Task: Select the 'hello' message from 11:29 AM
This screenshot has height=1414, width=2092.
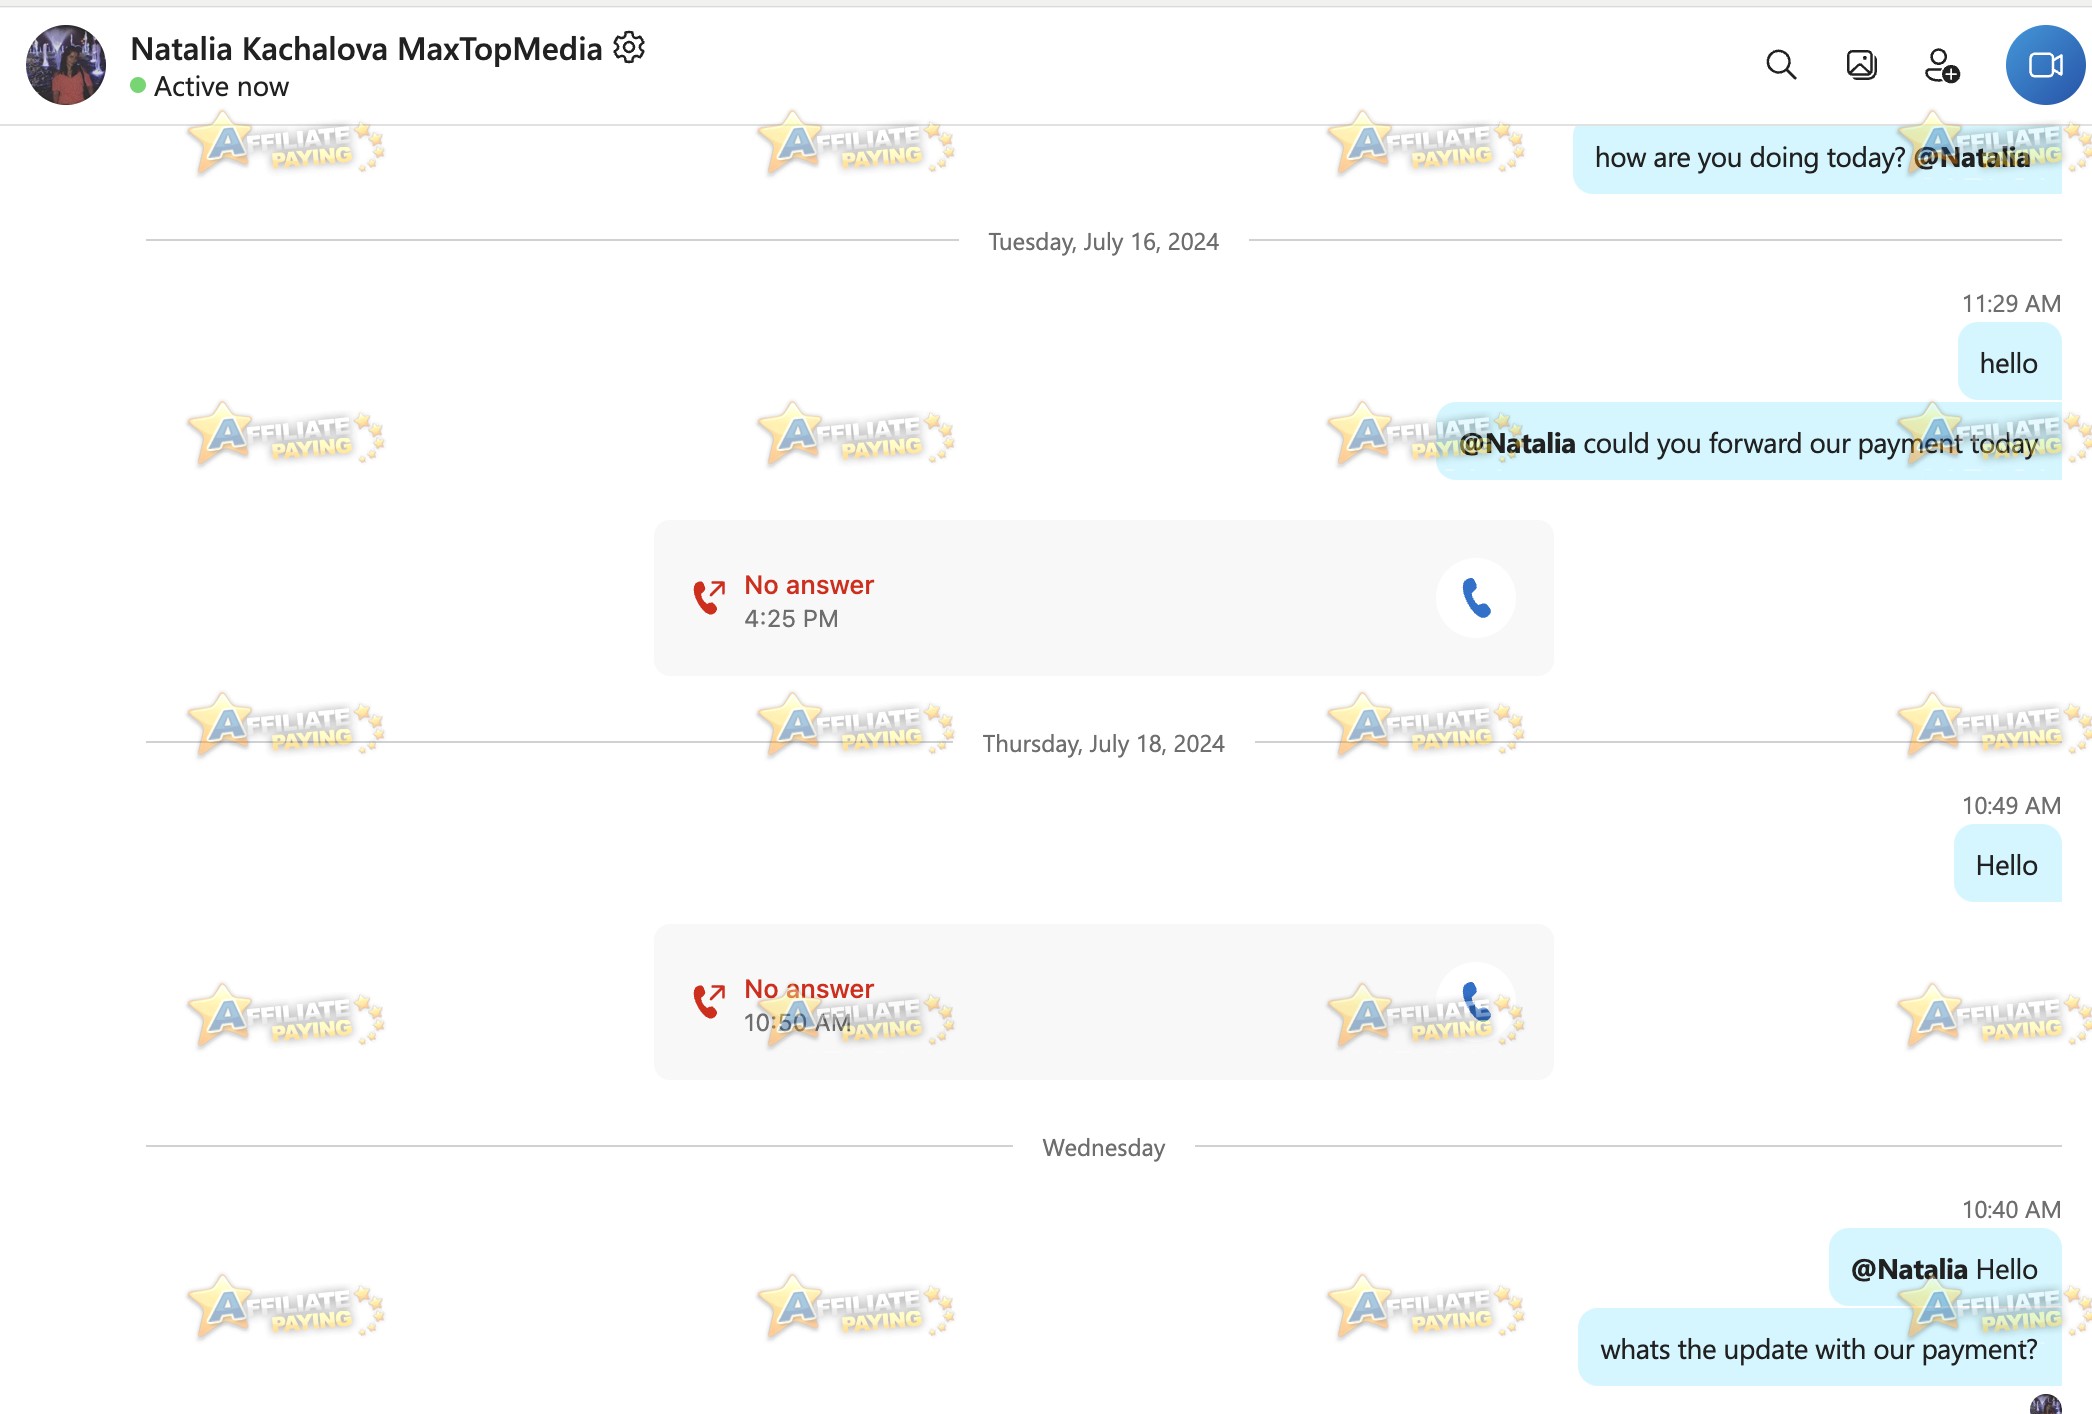Action: (x=2009, y=363)
